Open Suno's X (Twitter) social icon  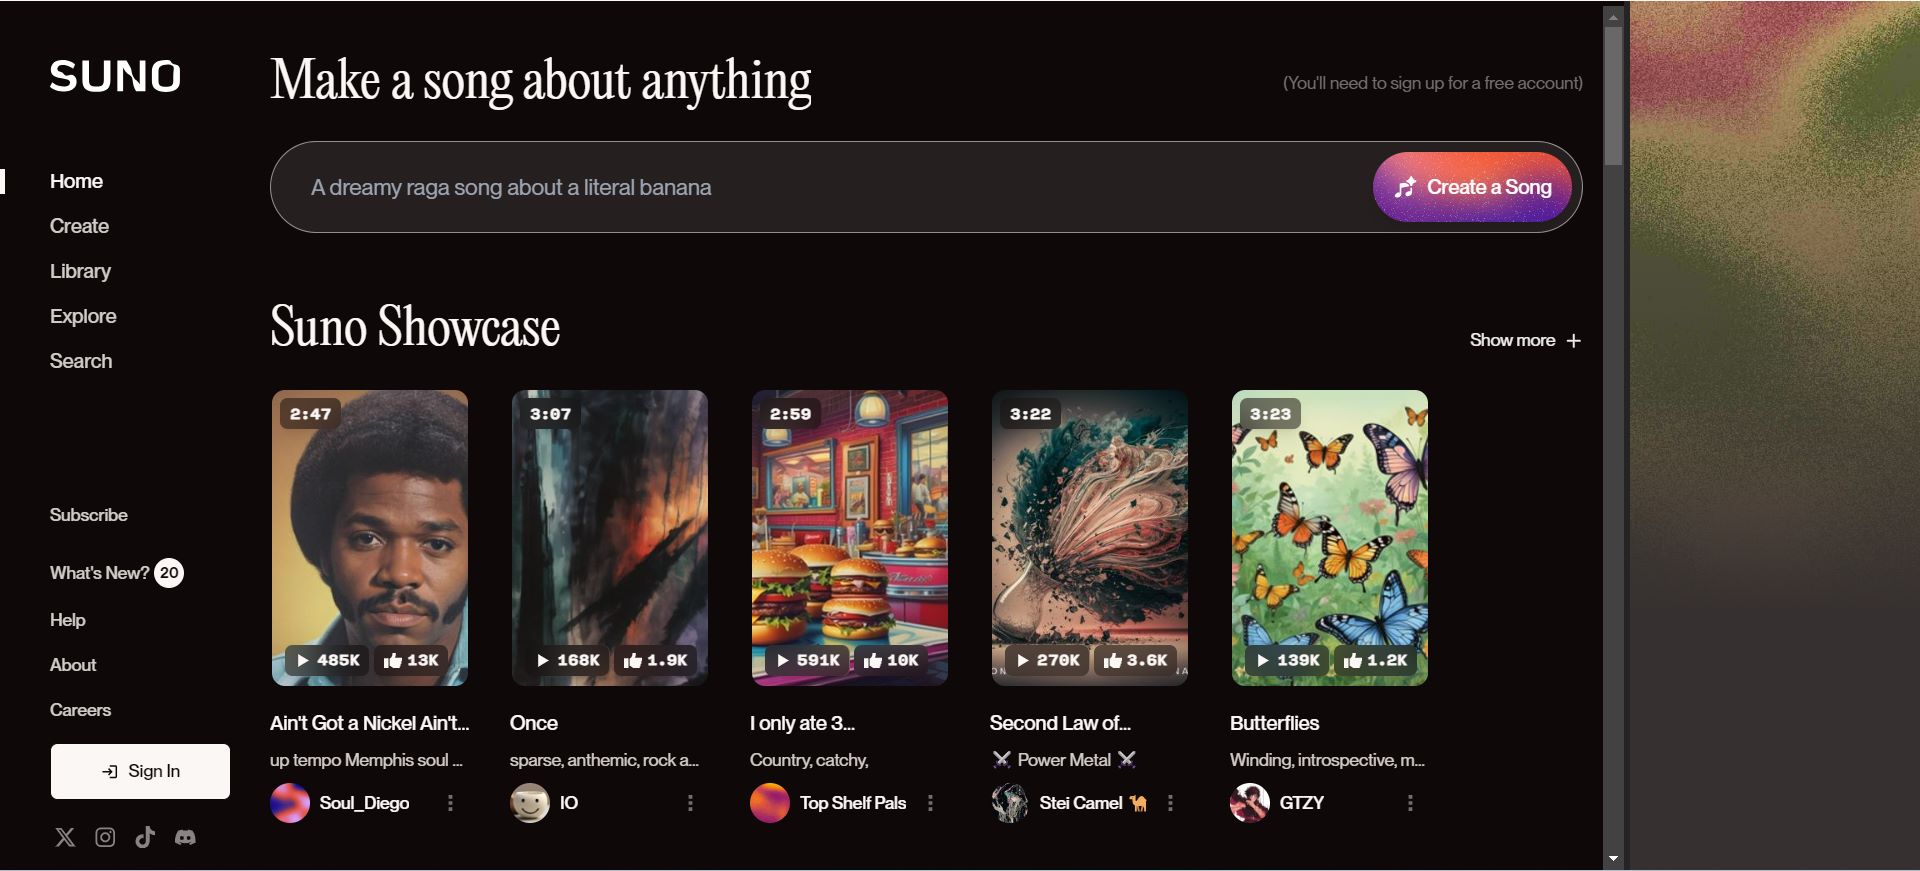(65, 837)
